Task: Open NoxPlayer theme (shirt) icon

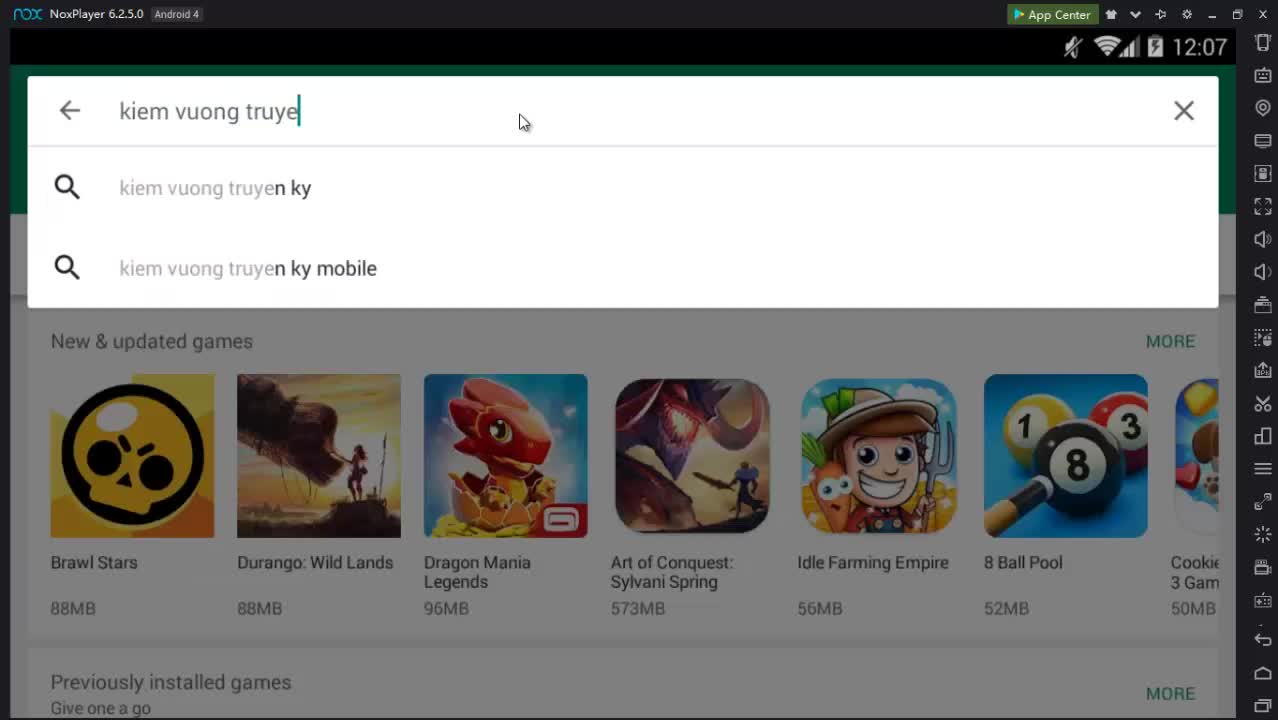Action: [1111, 14]
